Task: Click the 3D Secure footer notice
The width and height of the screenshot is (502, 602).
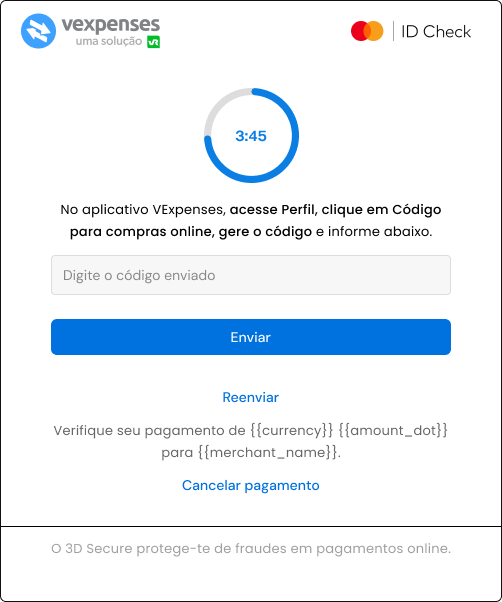Action: 251,549
